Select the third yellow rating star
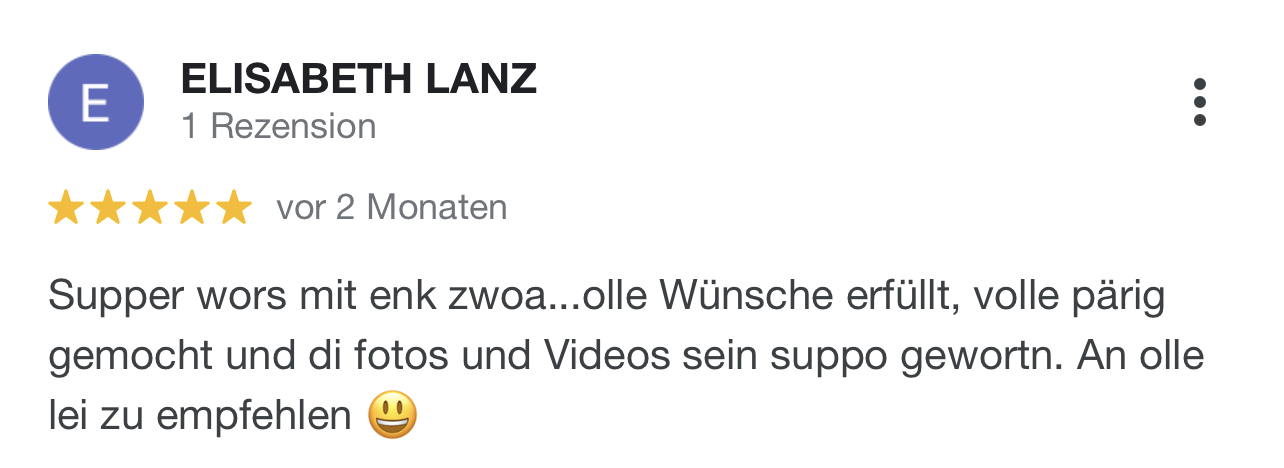Image resolution: width=1284 pixels, height=468 pixels. (x=150, y=208)
